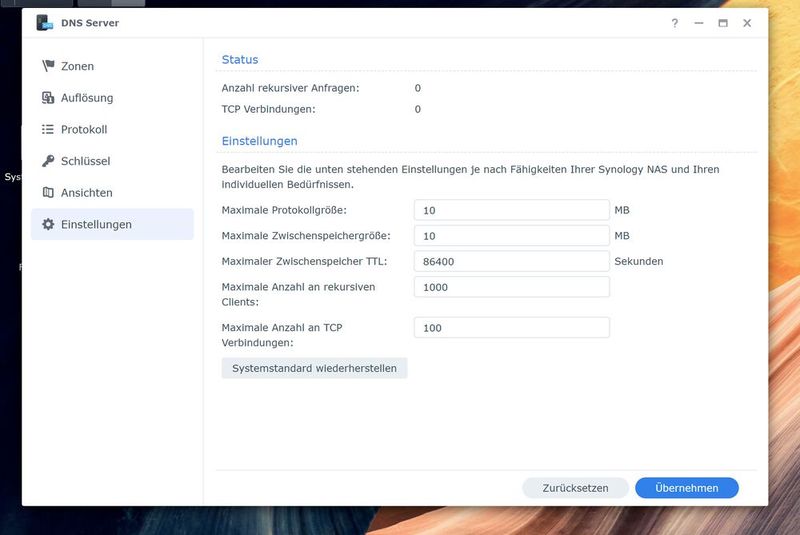Screen dimensions: 800x535
Task: Click the Übernehmen button
Action: pyautogui.click(x=687, y=488)
